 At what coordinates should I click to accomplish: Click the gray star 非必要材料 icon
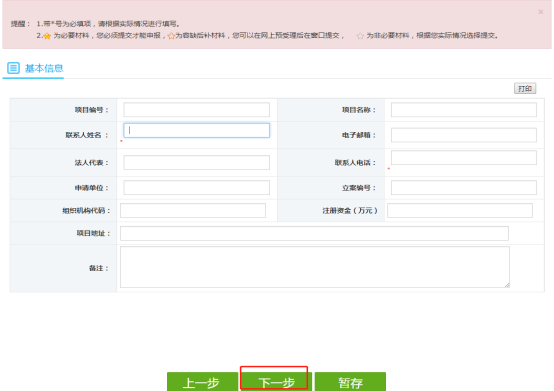click(360, 36)
